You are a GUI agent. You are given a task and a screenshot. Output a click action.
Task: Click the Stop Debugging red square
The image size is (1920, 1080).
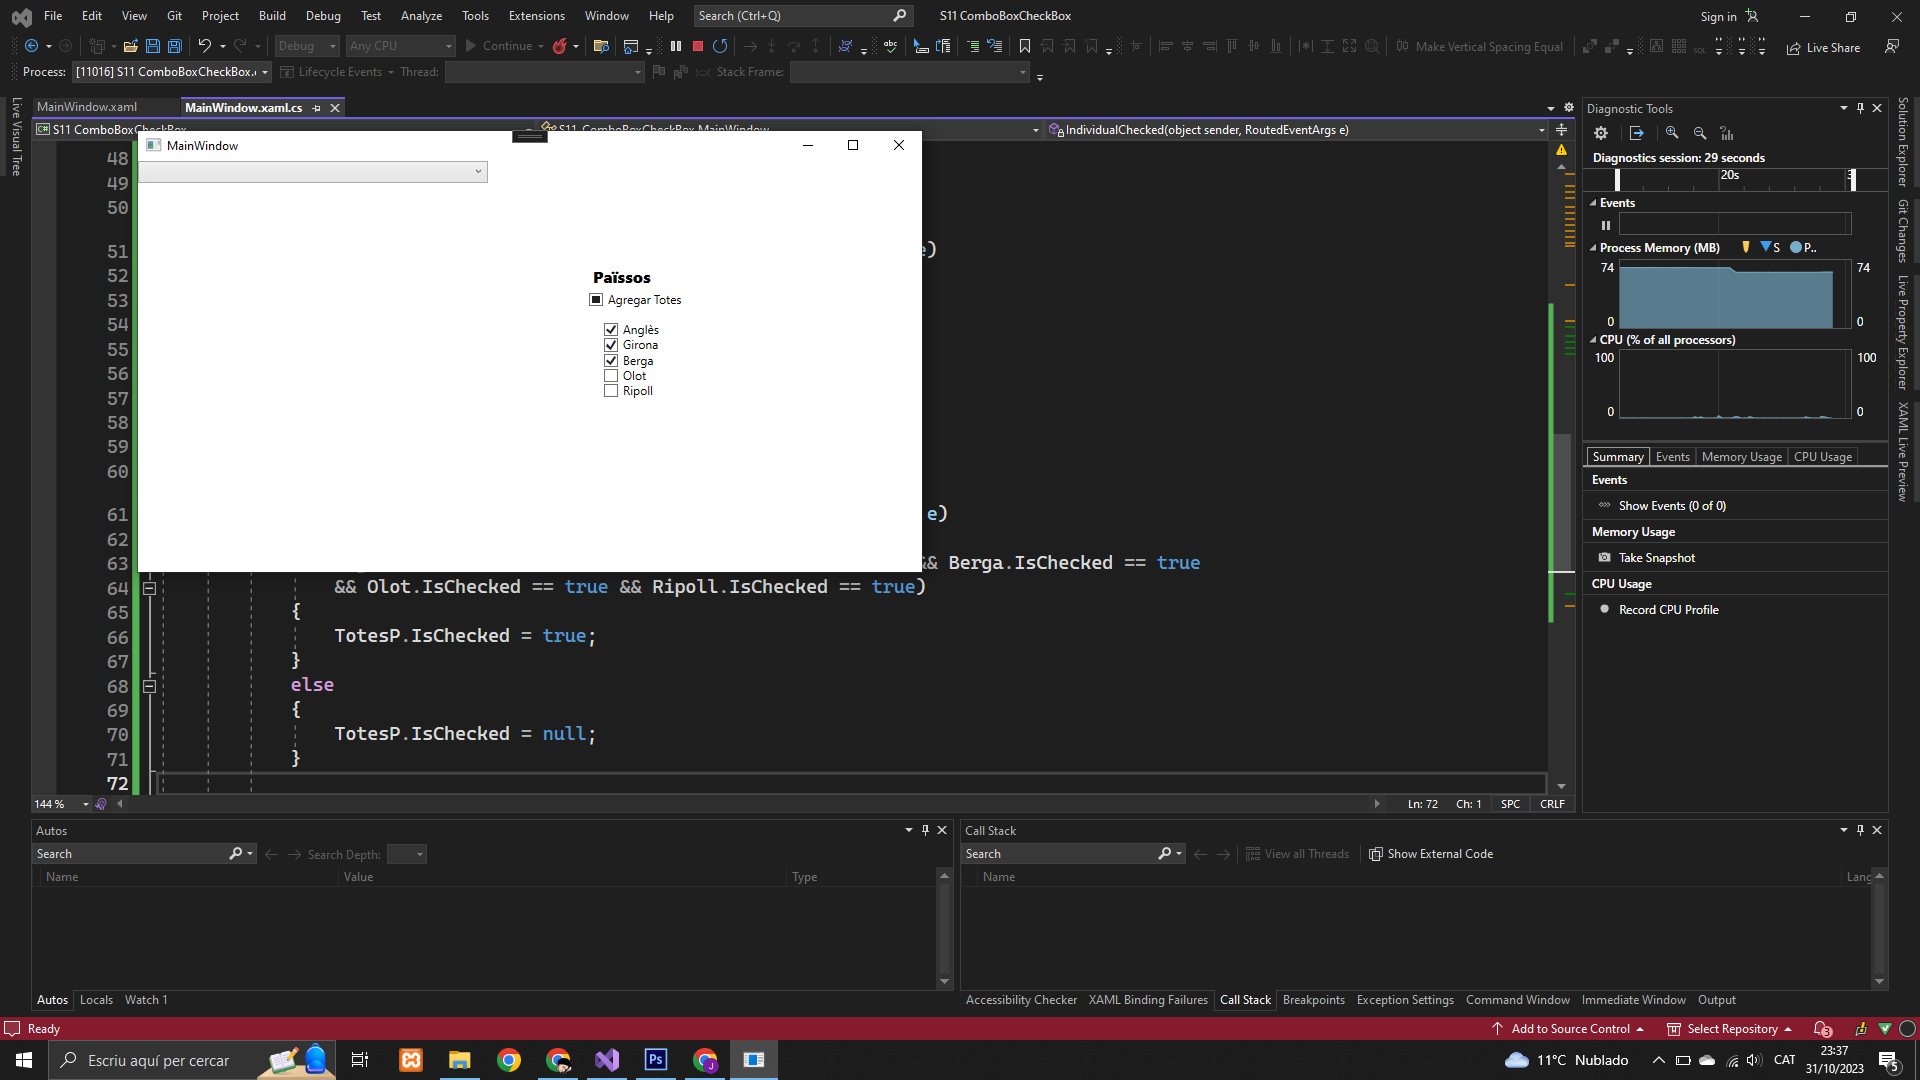coord(698,46)
